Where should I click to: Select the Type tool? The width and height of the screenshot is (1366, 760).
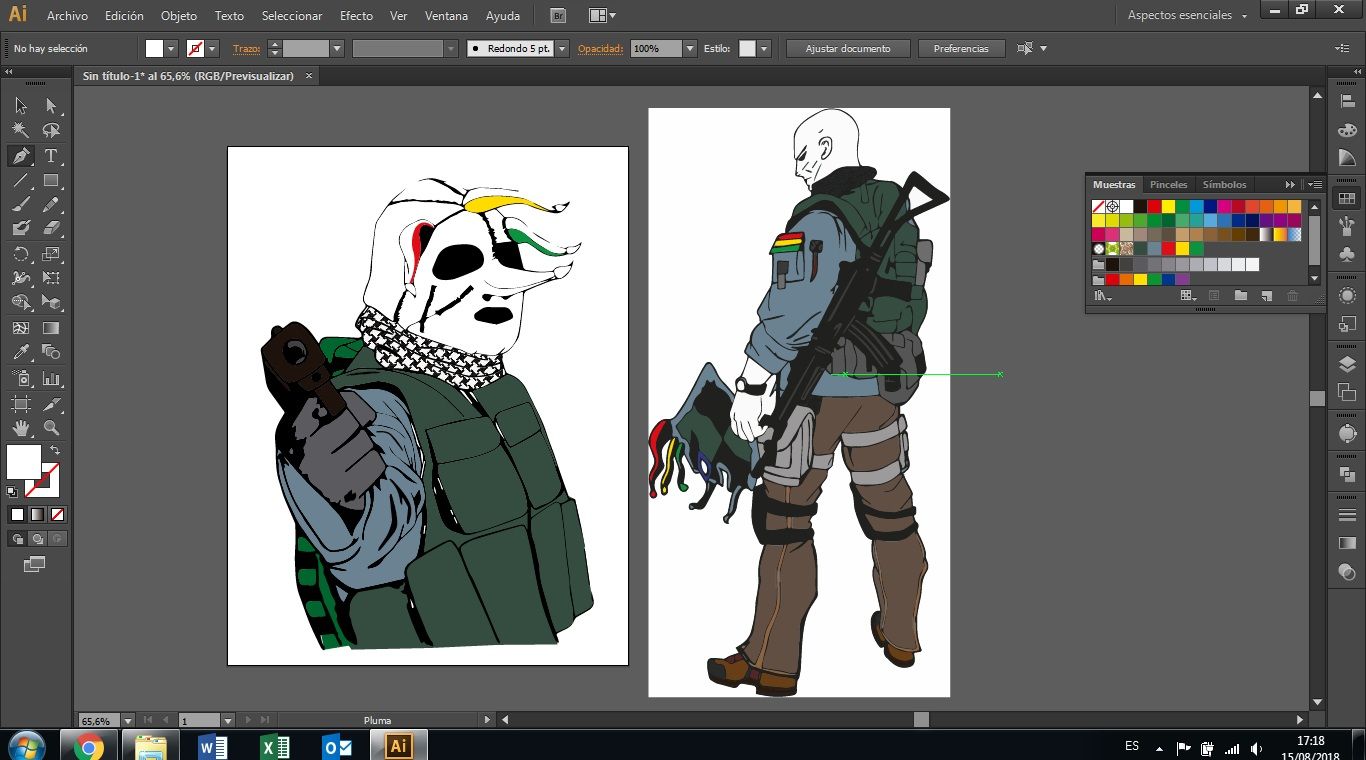click(51, 156)
